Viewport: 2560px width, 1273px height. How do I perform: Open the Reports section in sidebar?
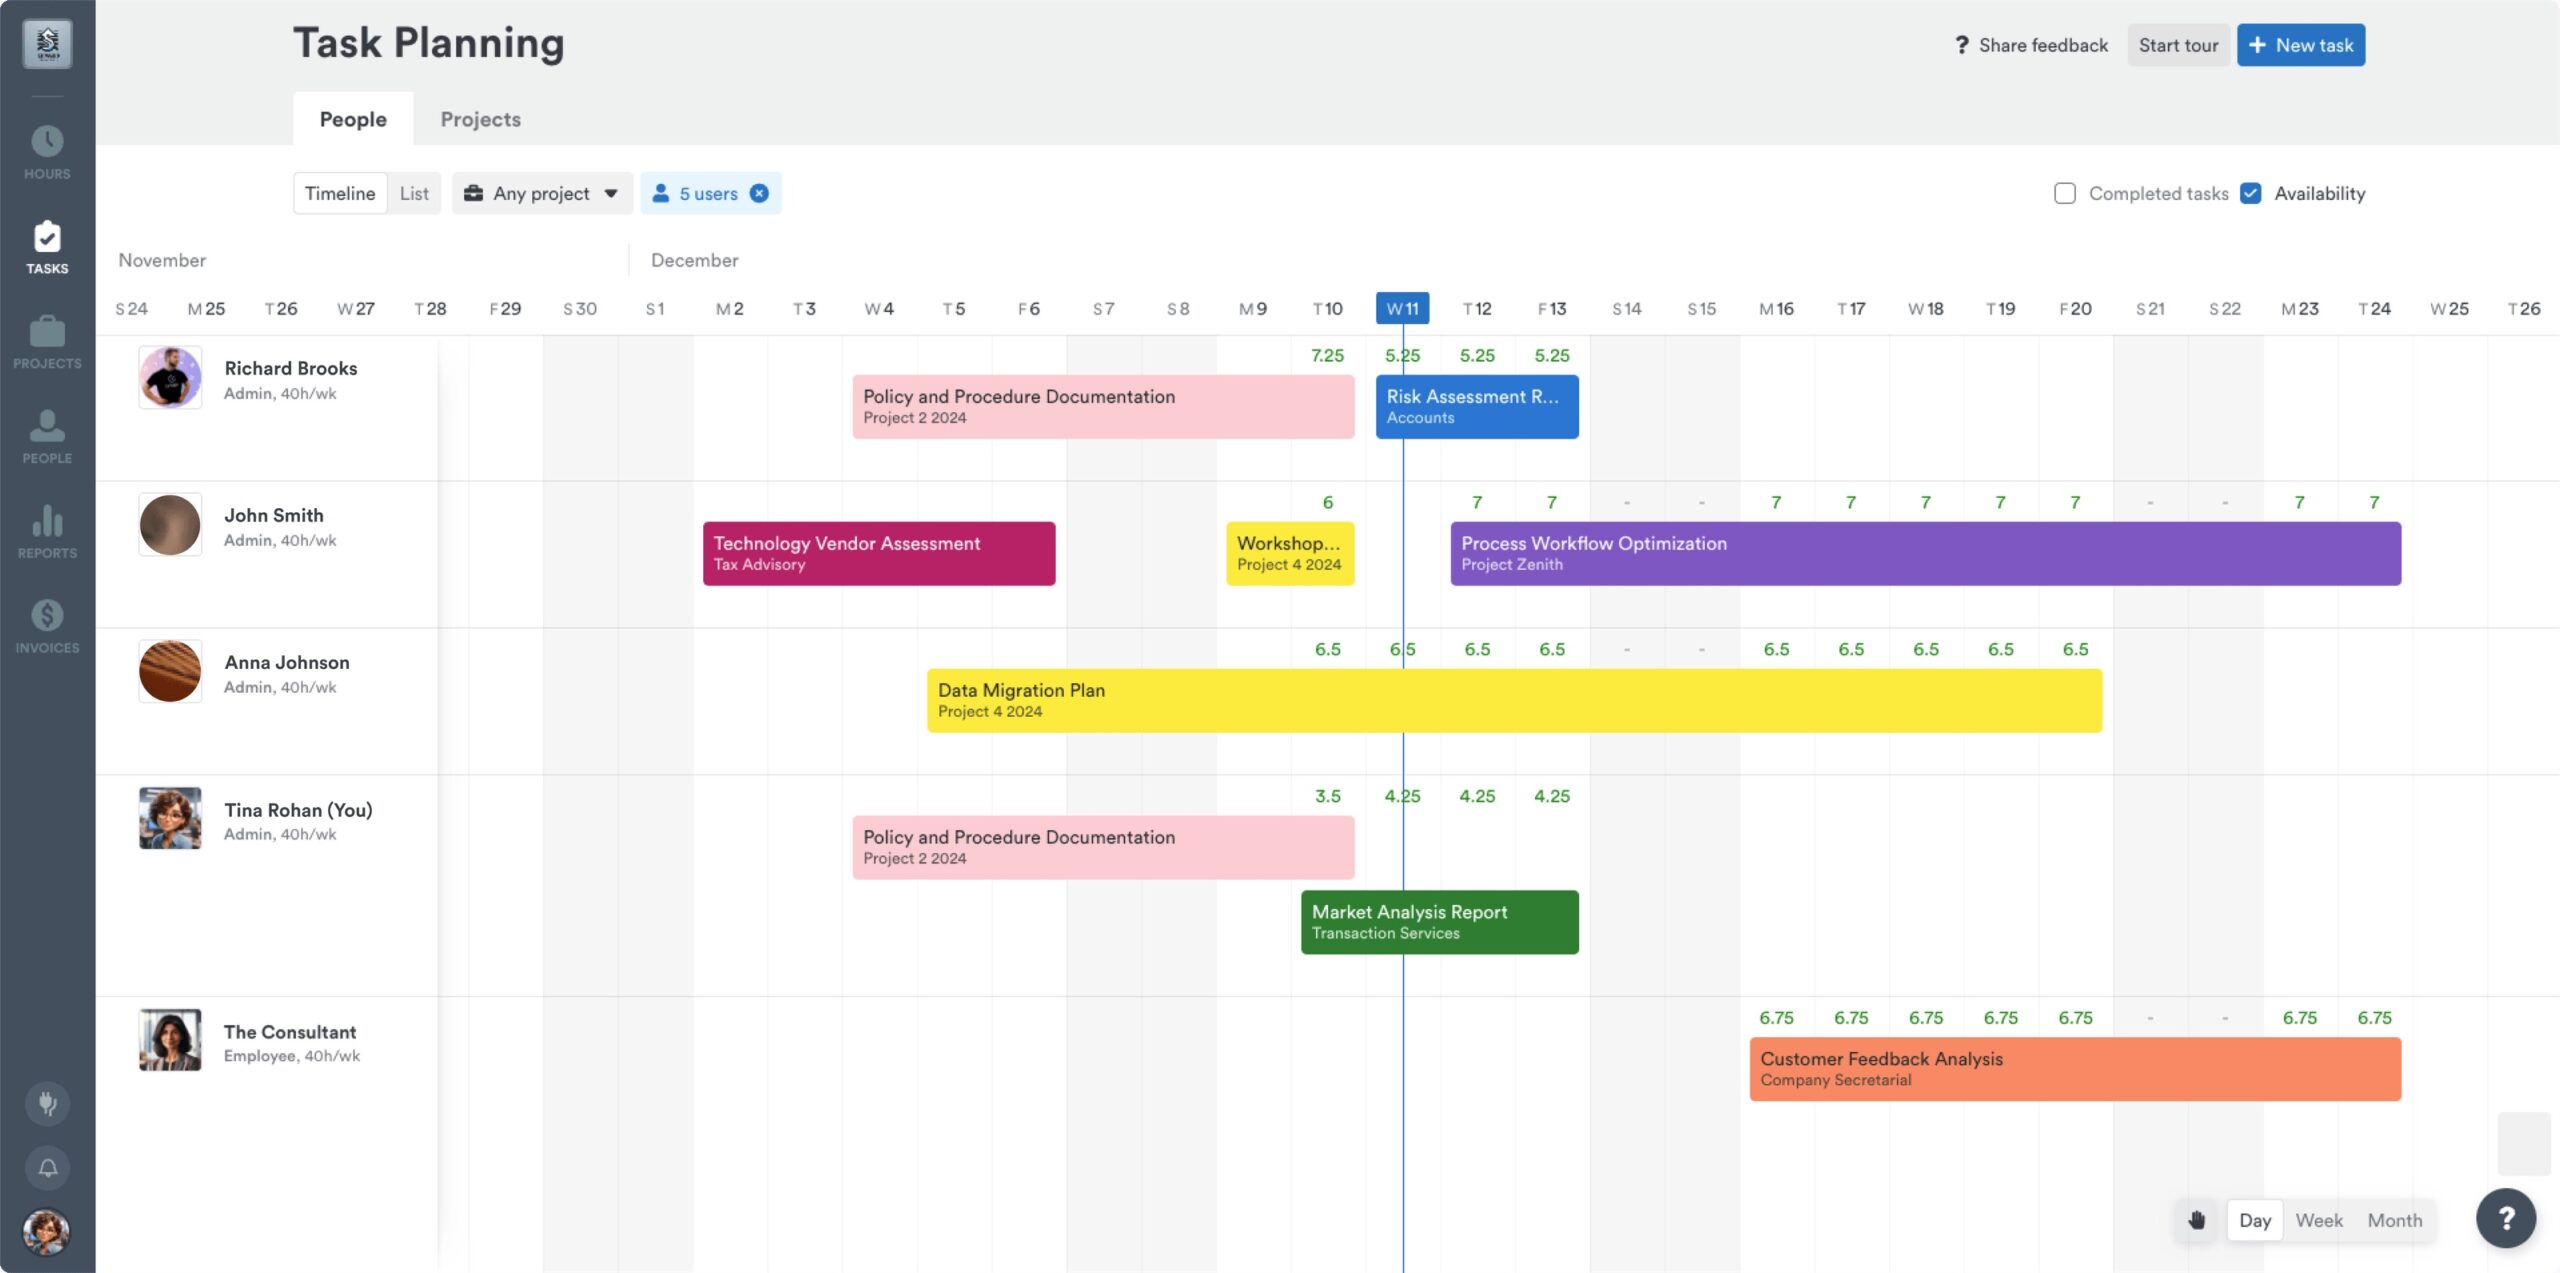(x=46, y=530)
